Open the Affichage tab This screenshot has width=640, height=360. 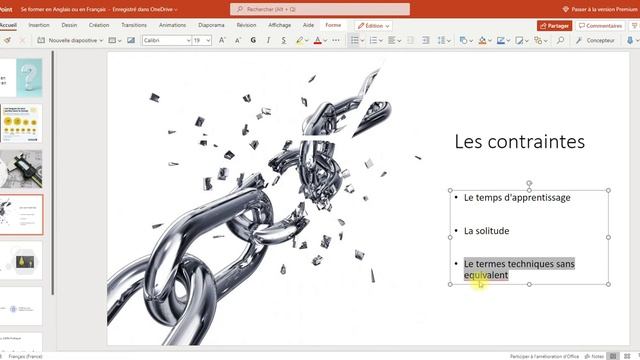coord(280,25)
